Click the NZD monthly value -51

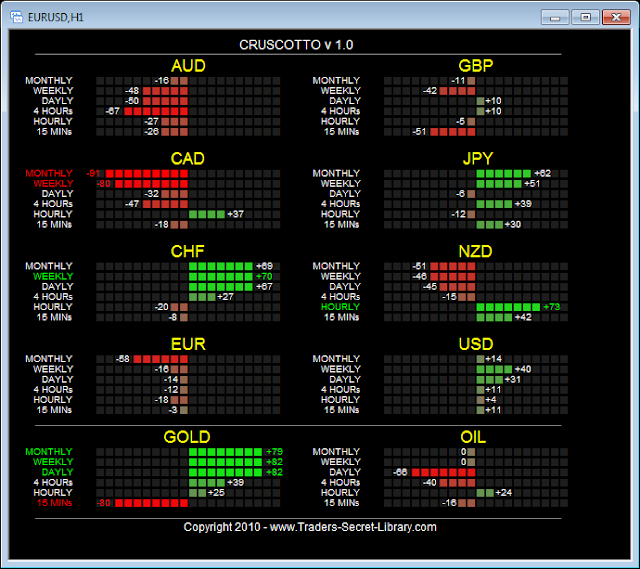pyautogui.click(x=419, y=266)
